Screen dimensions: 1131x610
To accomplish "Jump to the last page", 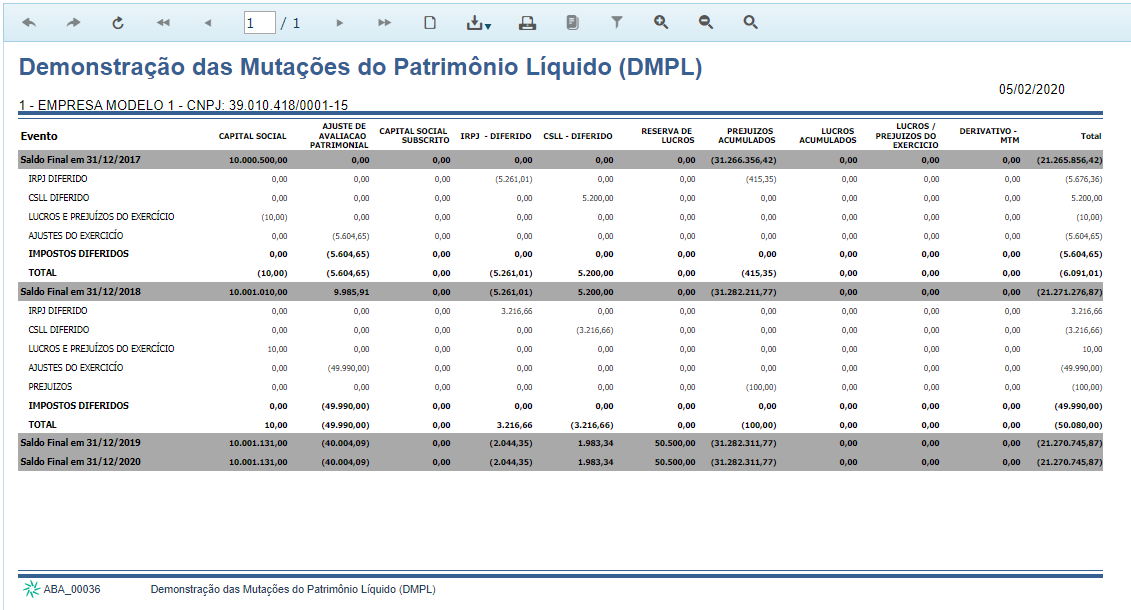I will 383,21.
